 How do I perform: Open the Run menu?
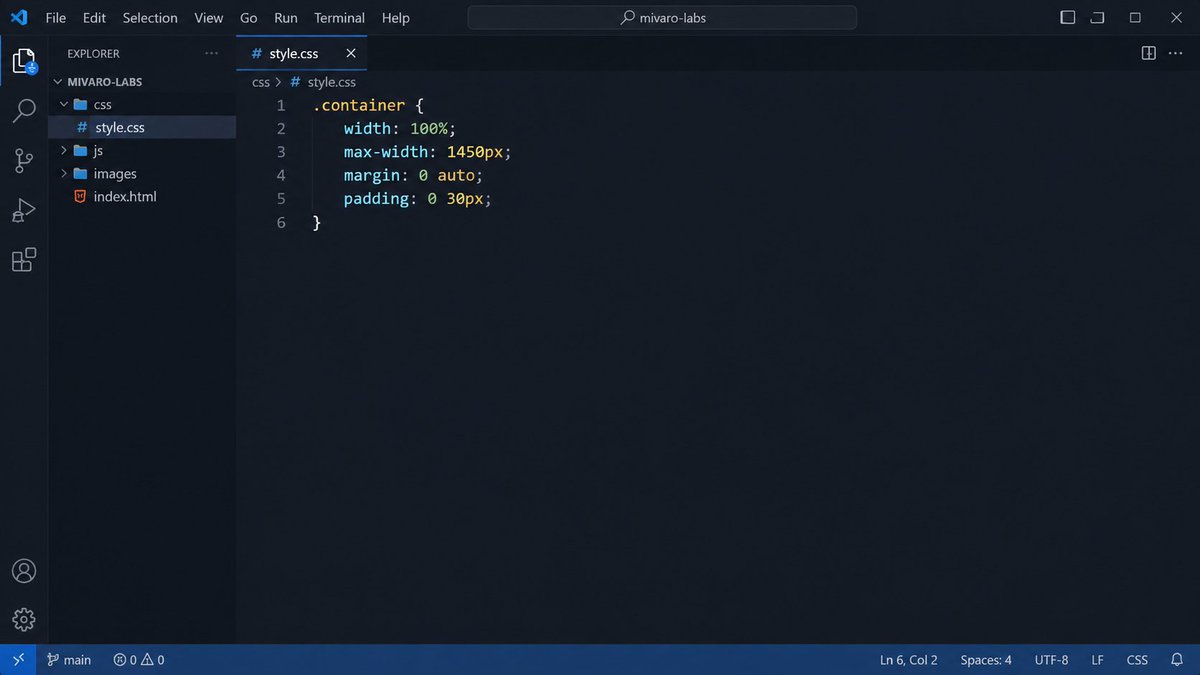click(x=286, y=18)
